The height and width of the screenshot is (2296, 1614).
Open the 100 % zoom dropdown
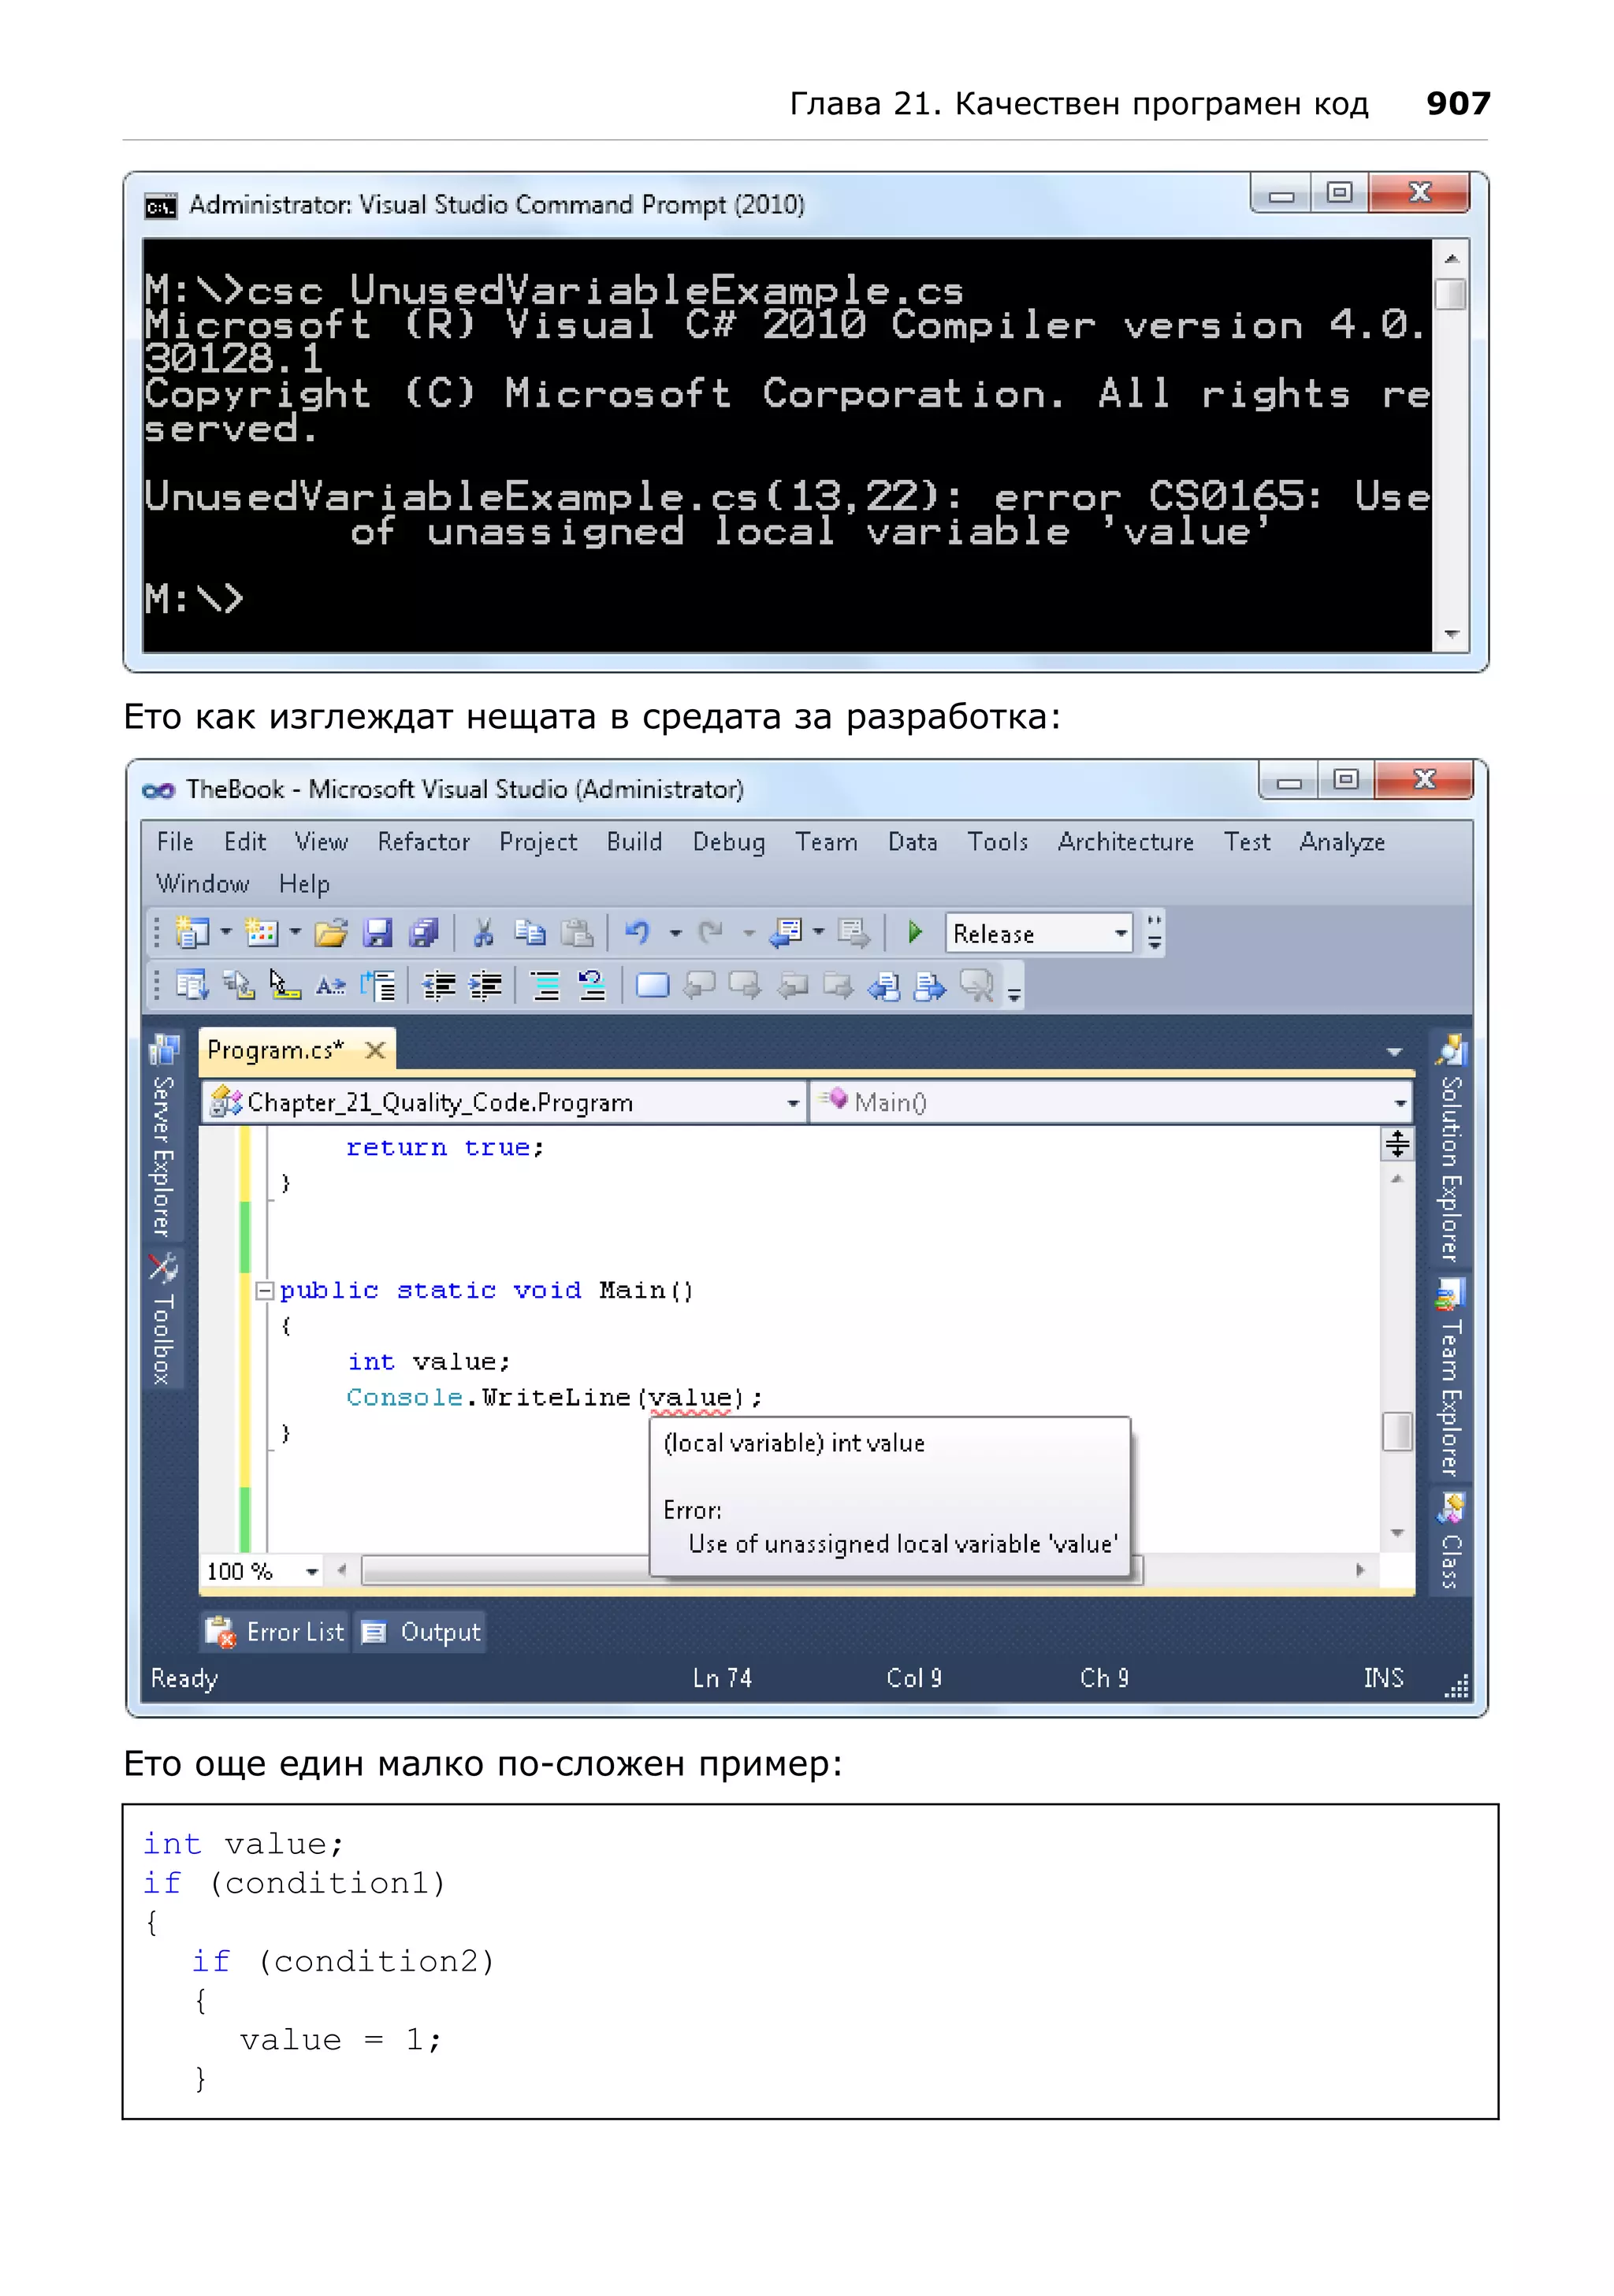pos(312,1571)
